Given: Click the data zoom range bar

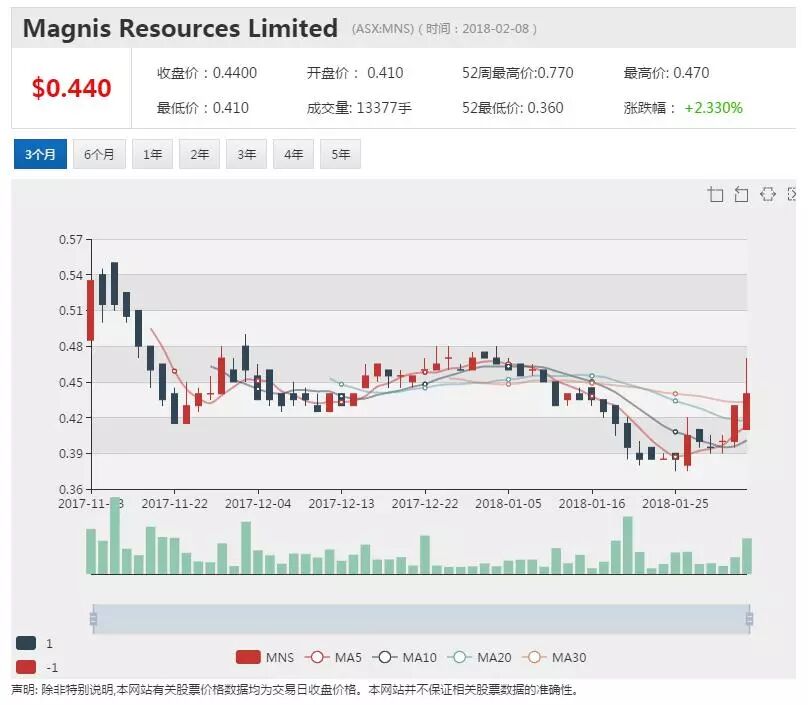Looking at the screenshot, I should coord(421,618).
